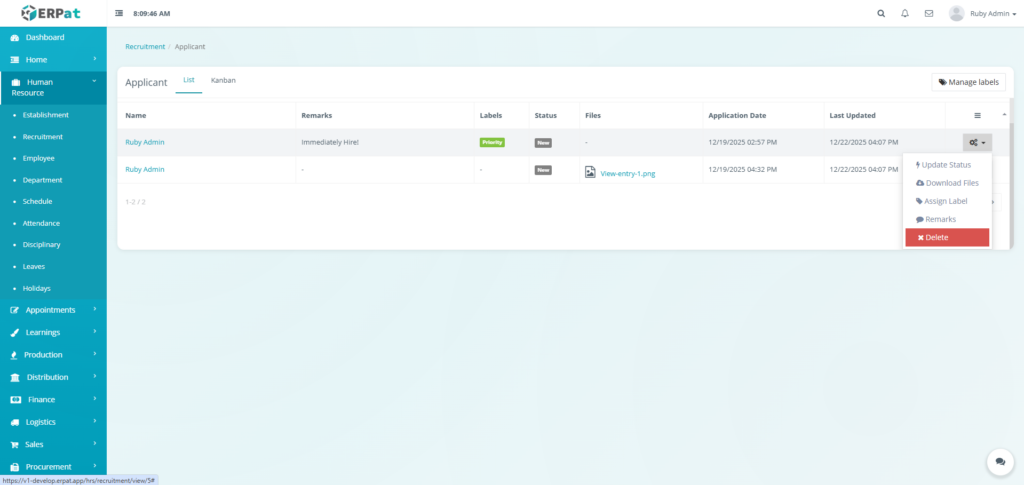The height and width of the screenshot is (485, 1024).
Task: Click the Recruitment breadcrumb link
Action: coord(145,47)
